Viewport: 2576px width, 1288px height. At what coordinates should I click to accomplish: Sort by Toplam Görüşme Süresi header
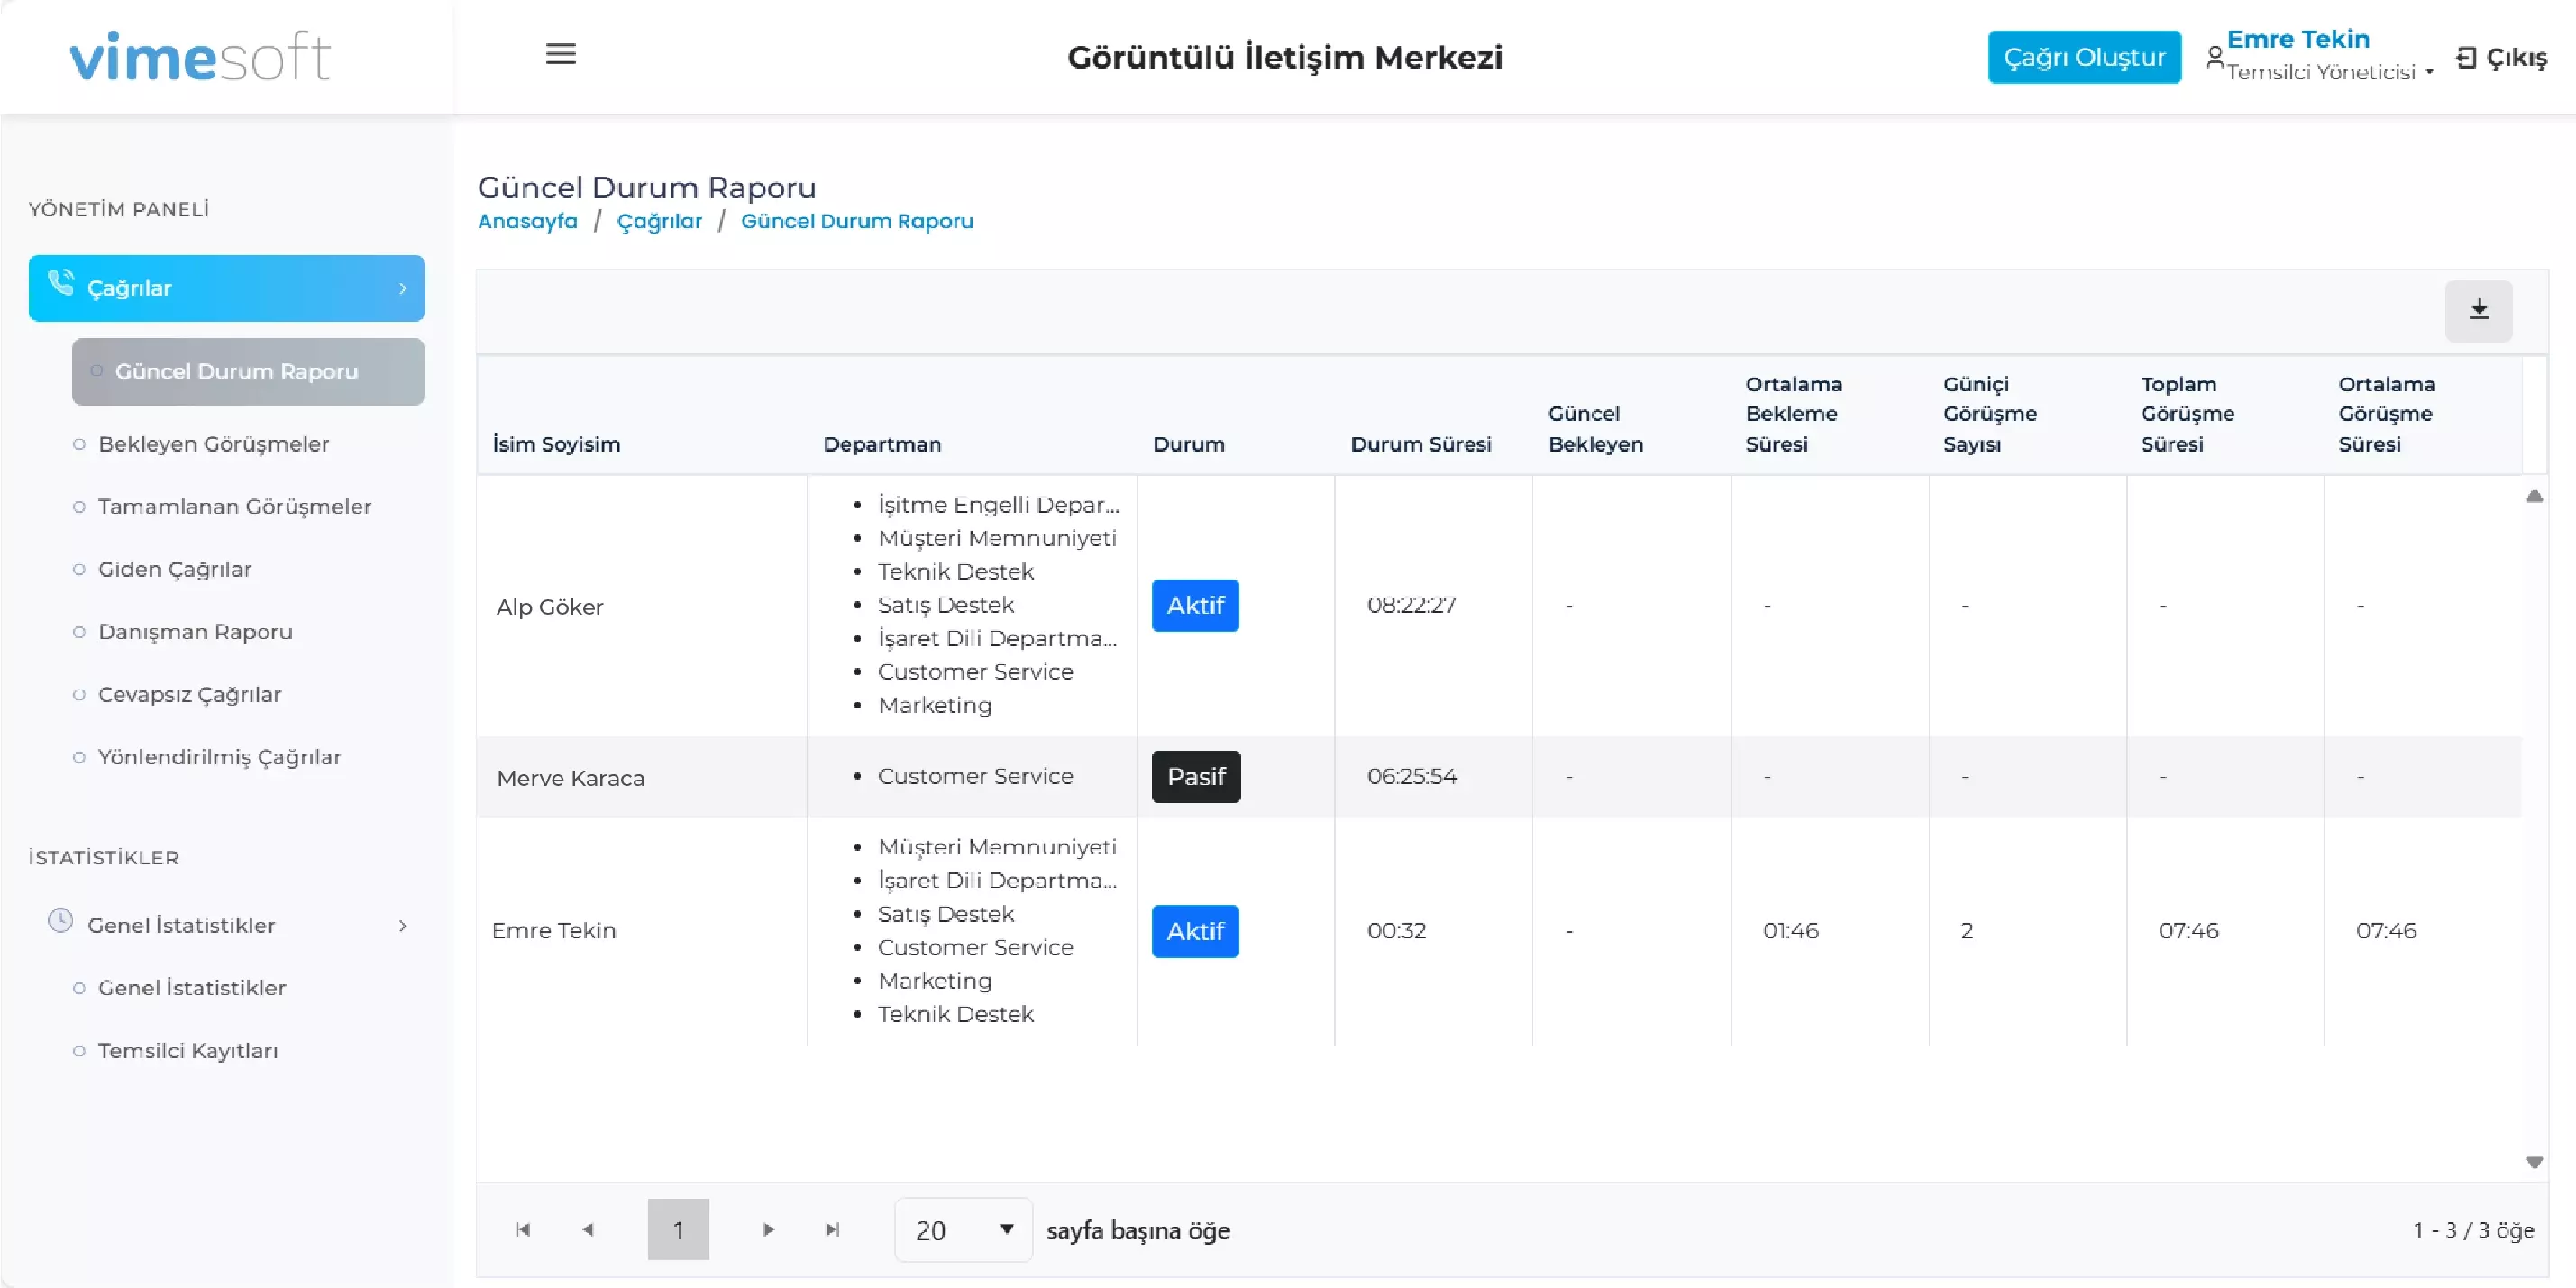2187,414
